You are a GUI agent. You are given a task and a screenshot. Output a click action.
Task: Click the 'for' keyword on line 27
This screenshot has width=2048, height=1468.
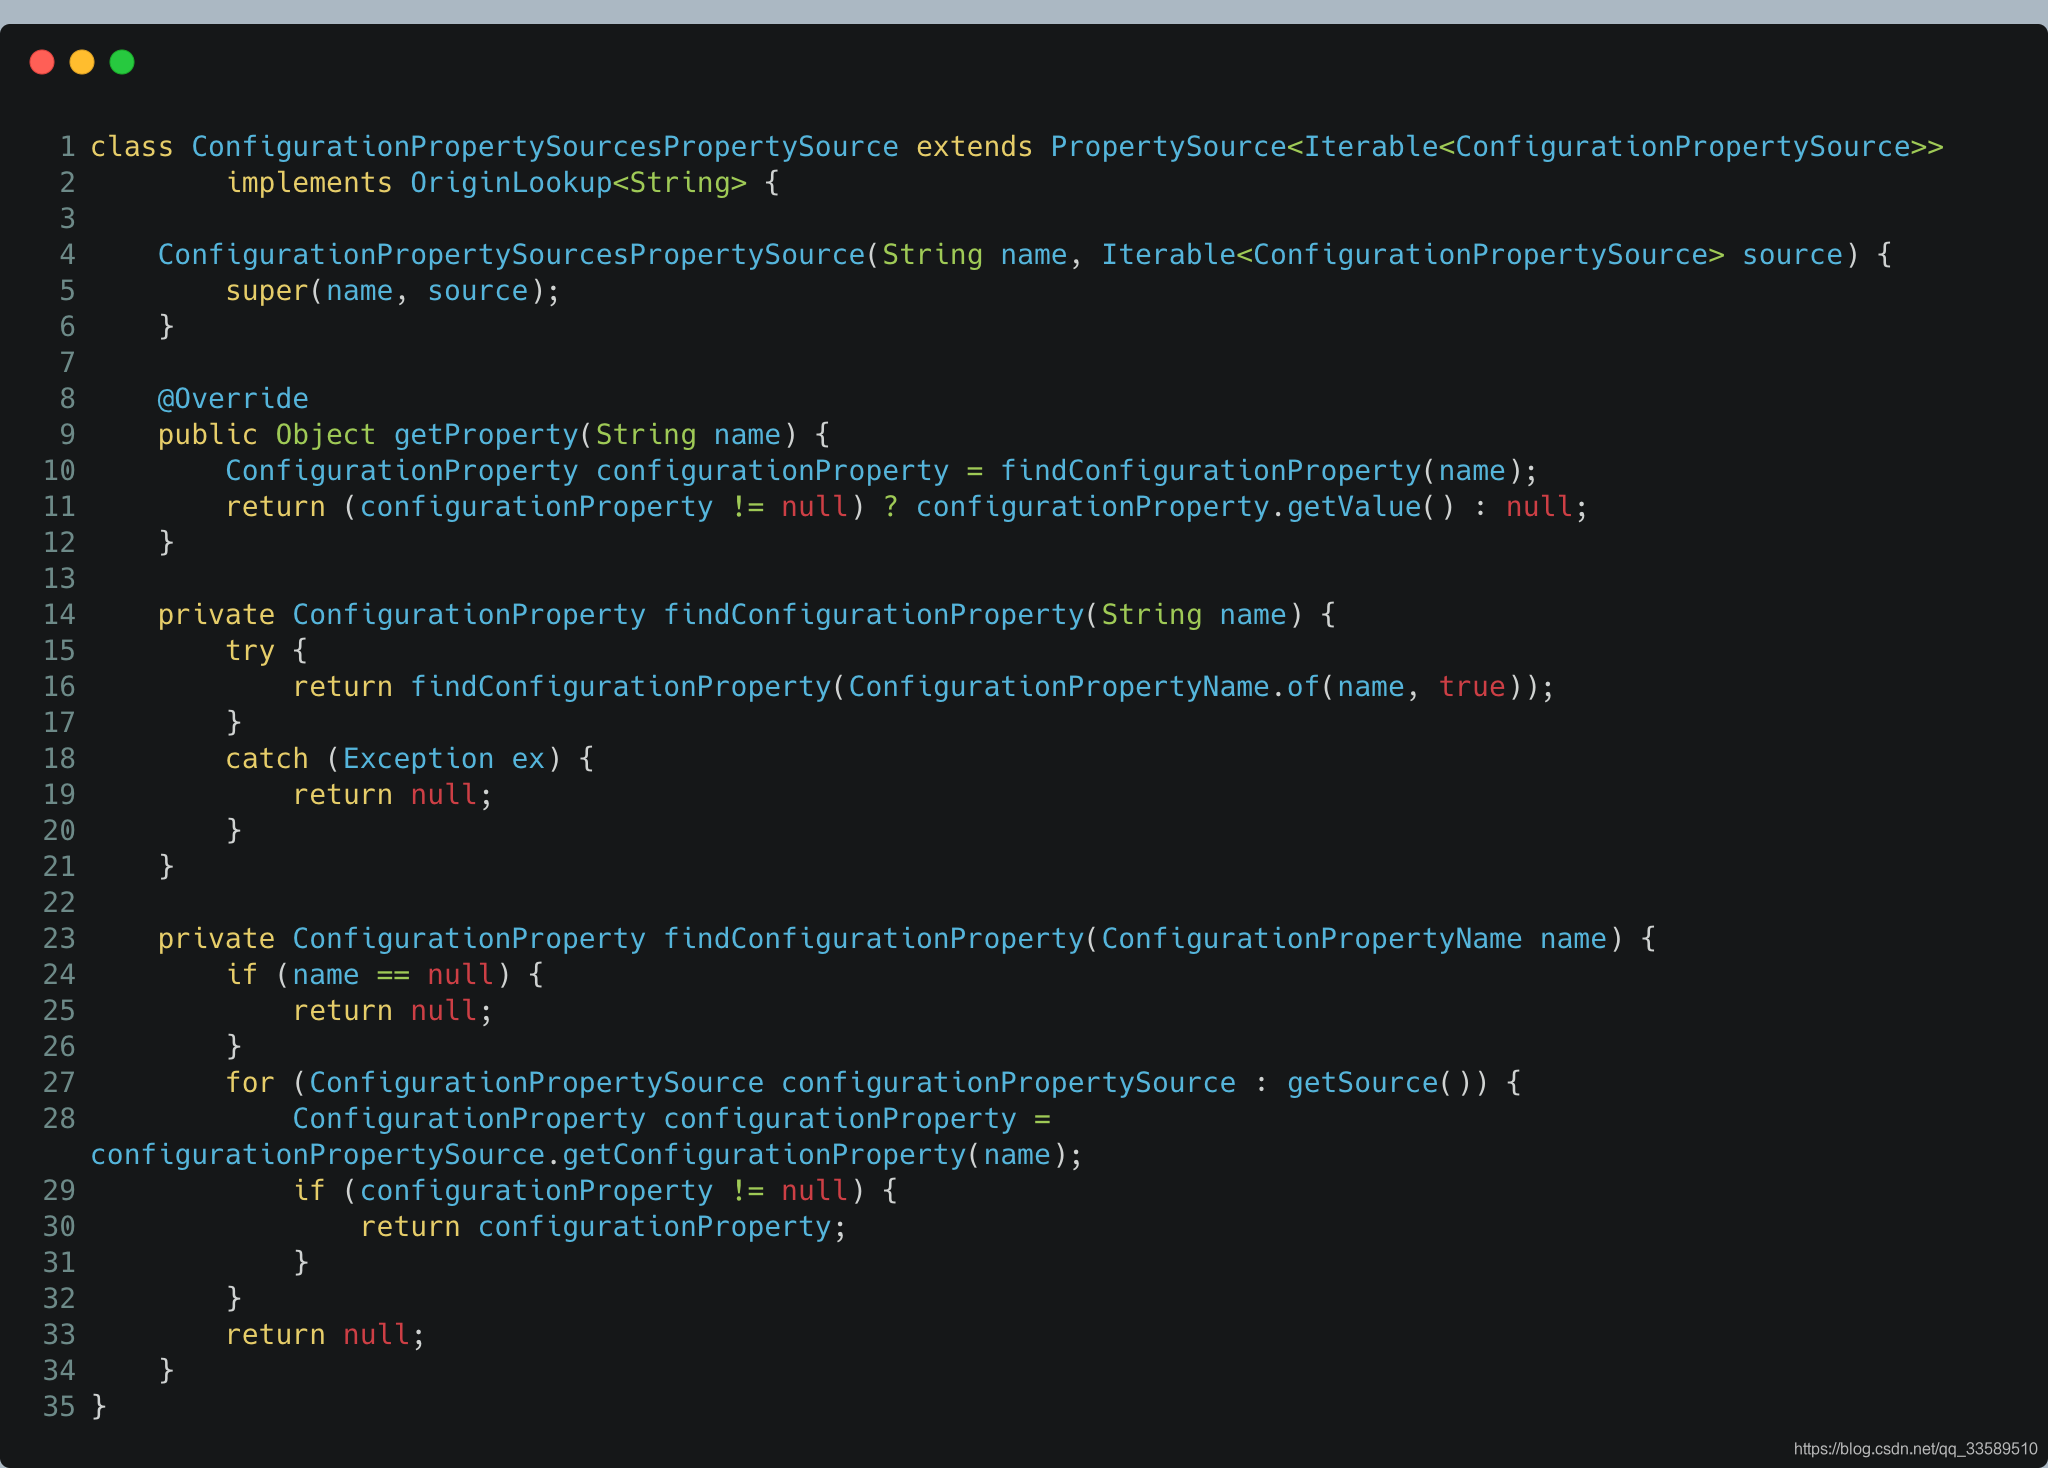[x=250, y=1083]
